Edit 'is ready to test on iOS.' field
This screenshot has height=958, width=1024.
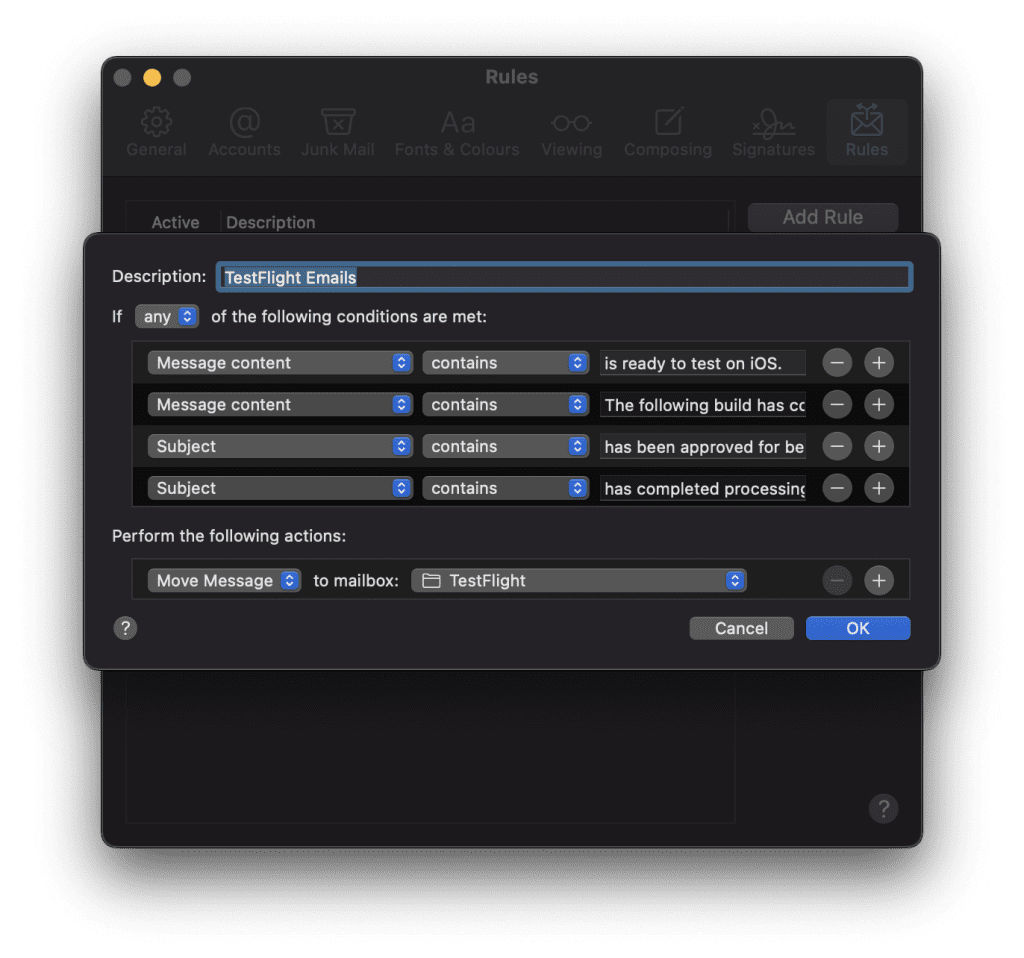703,363
